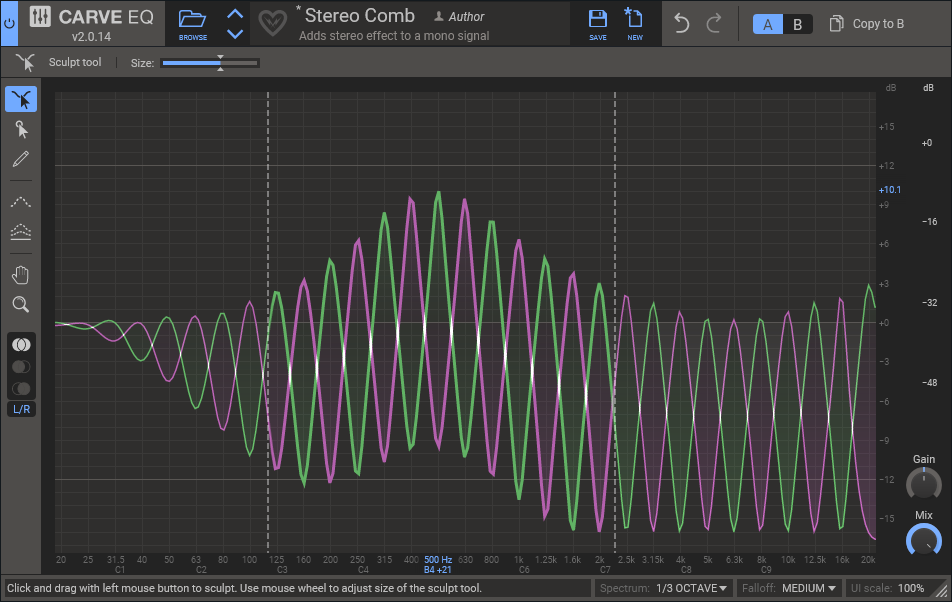The image size is (952, 602).
Task: Toggle L/R channel mode
Action: pyautogui.click(x=21, y=409)
